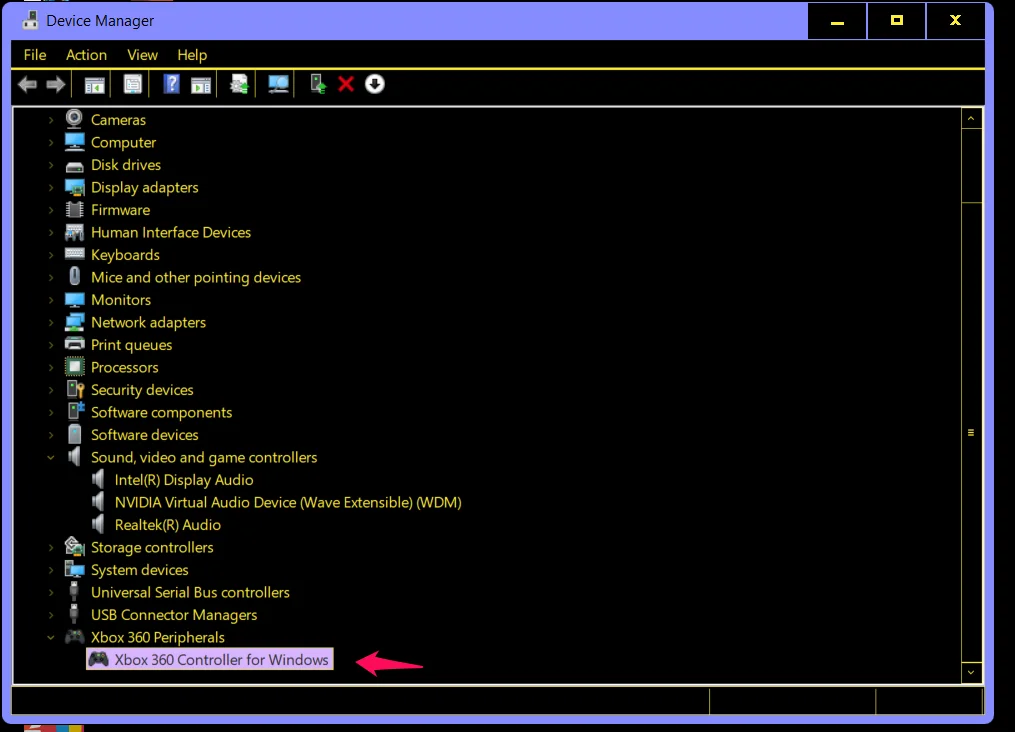
Task: Expand the Cameras category
Action: pyautogui.click(x=51, y=120)
